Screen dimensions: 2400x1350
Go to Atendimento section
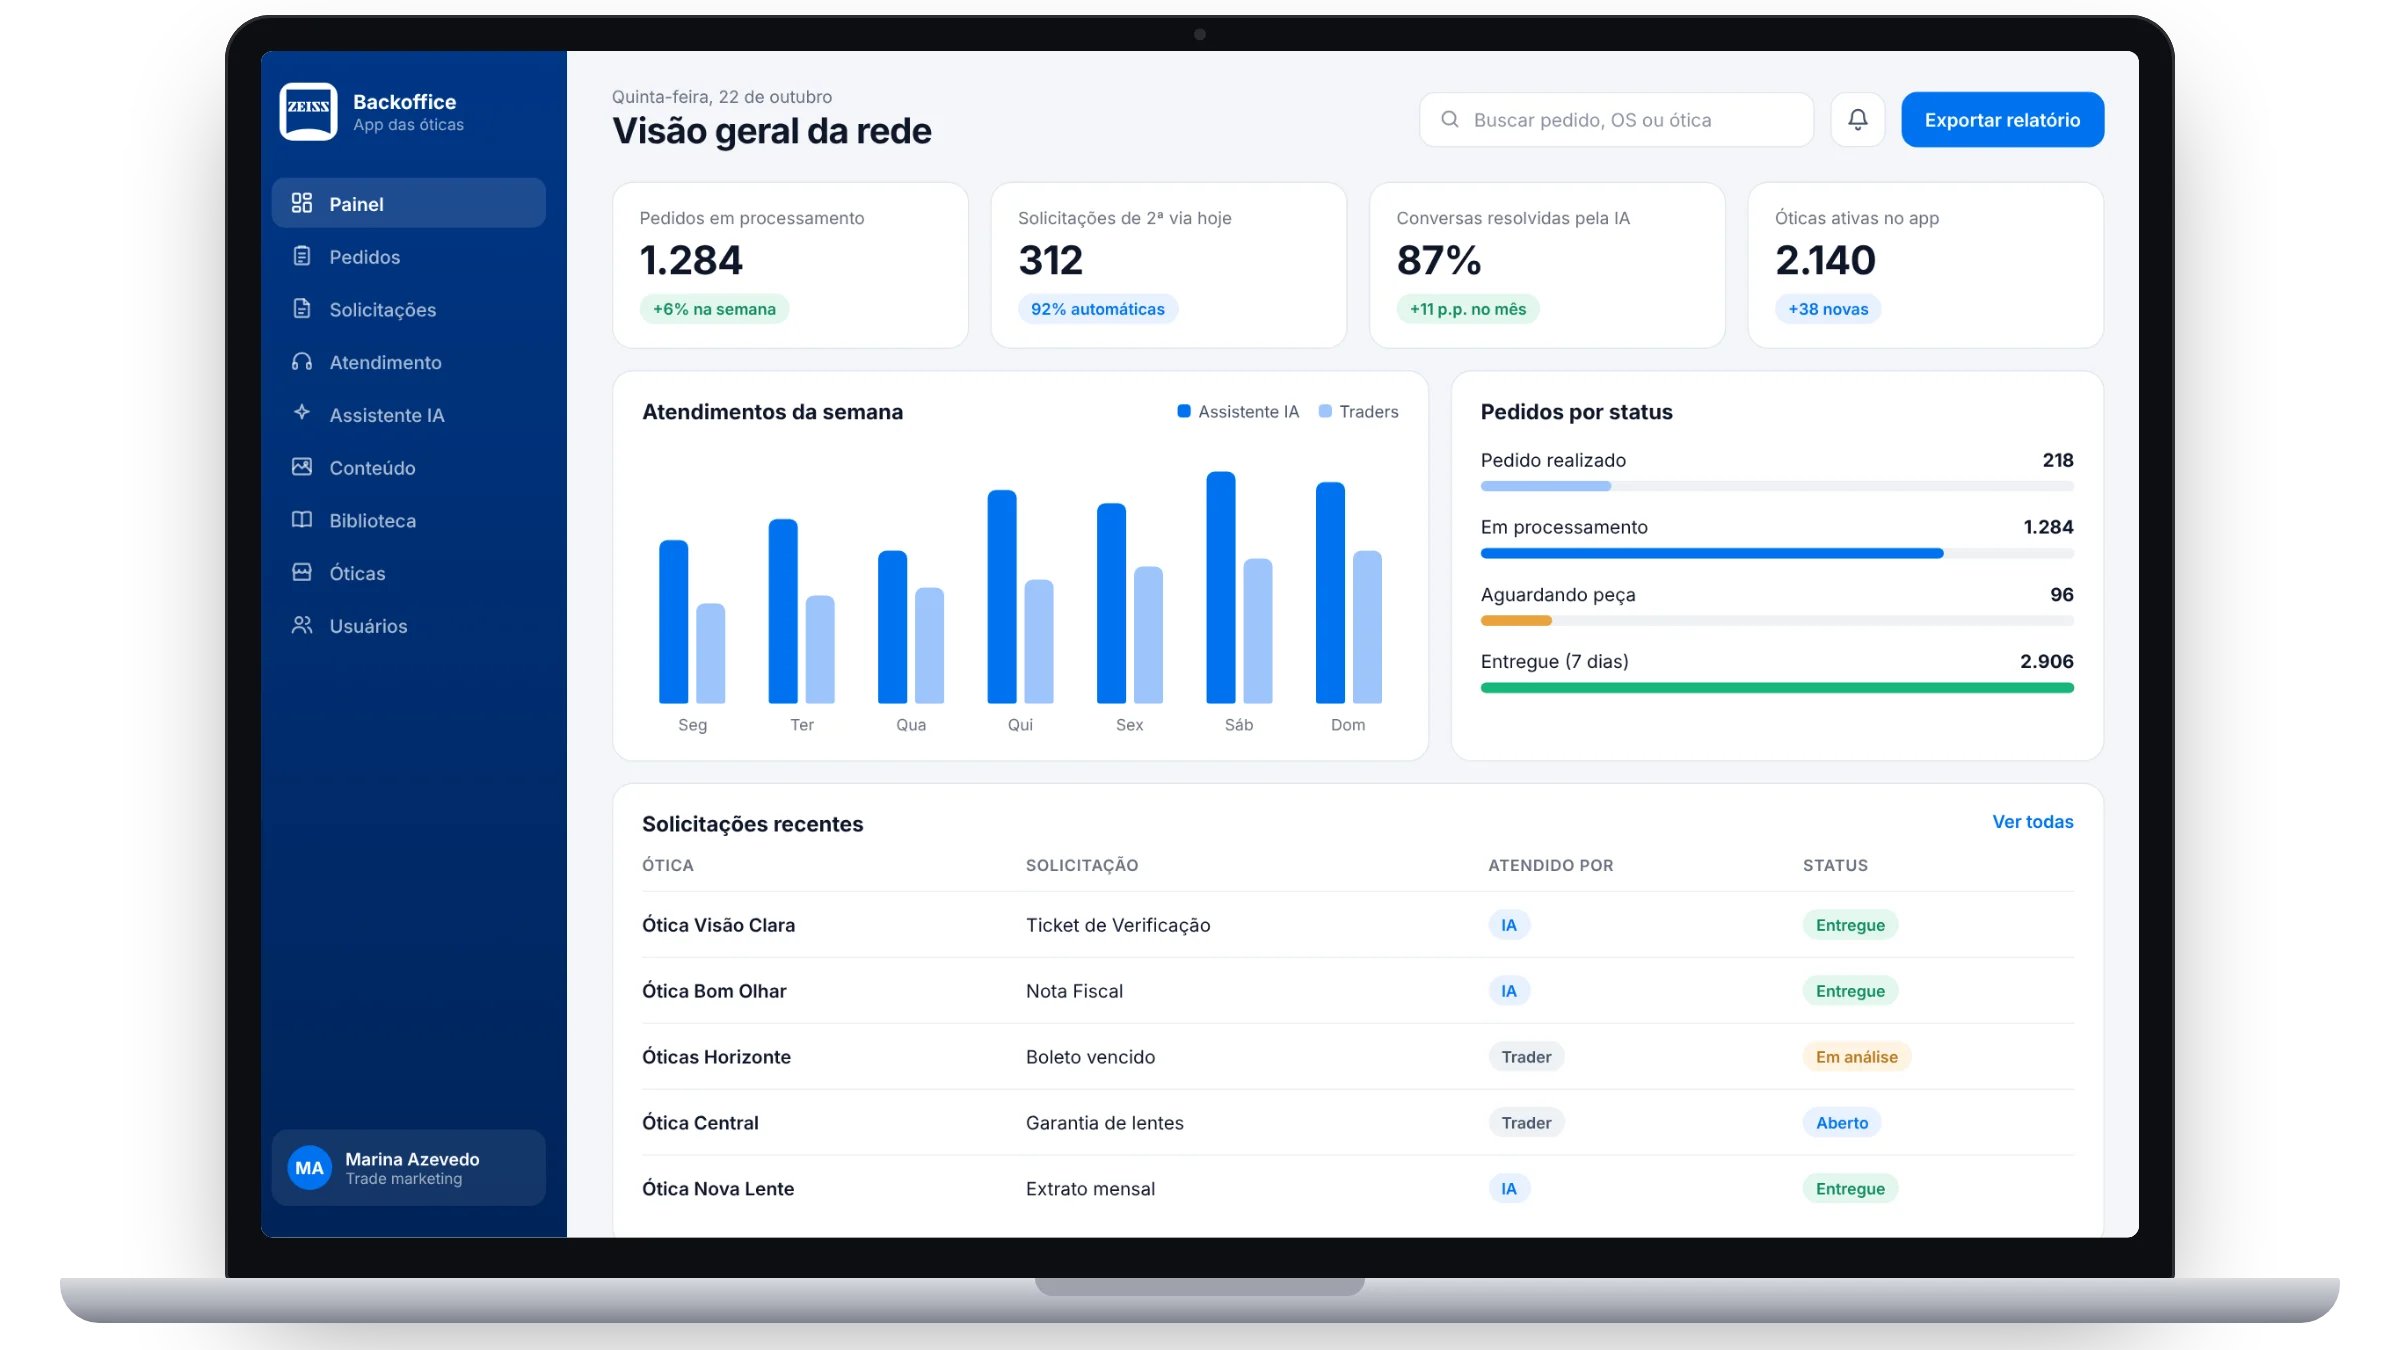tap(408, 362)
